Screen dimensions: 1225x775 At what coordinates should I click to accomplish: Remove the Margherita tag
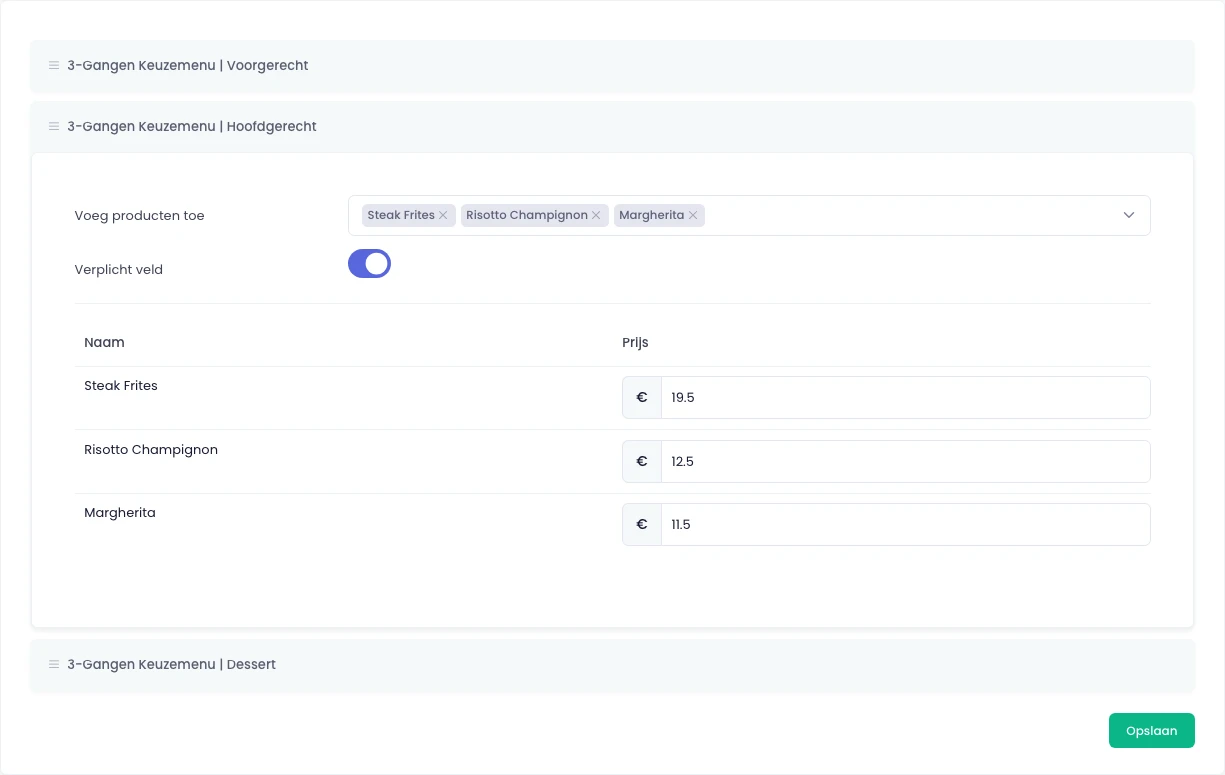pos(693,215)
